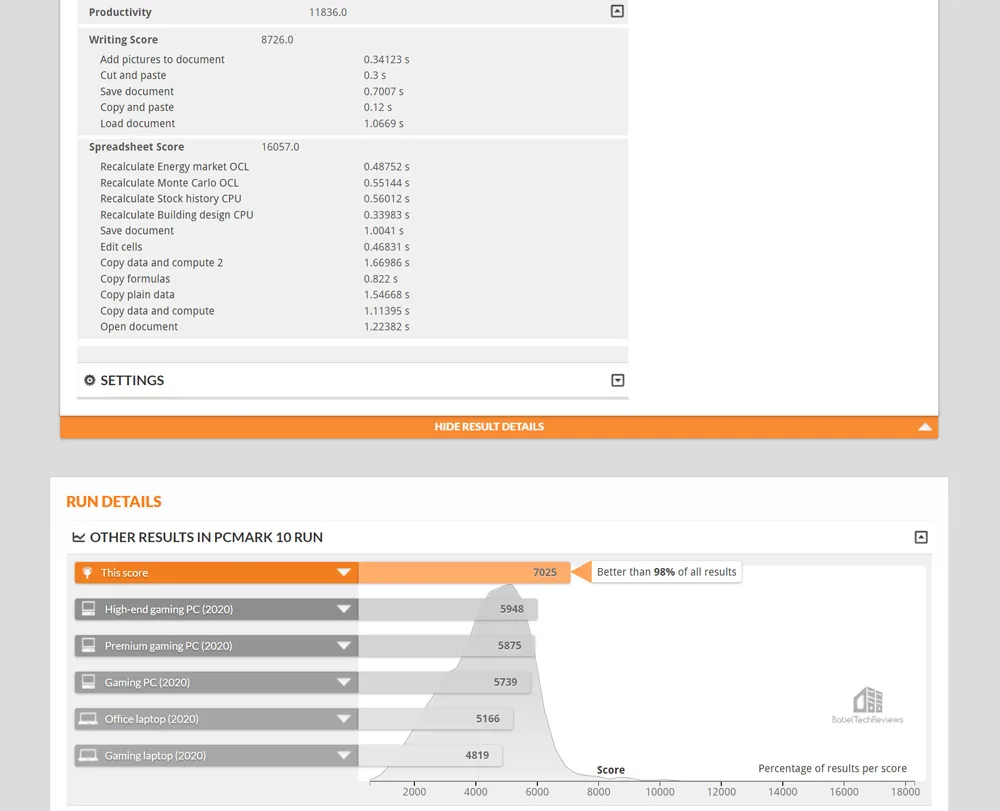1000x811 pixels.
Task: Select the Load document row
Action: click(353, 123)
